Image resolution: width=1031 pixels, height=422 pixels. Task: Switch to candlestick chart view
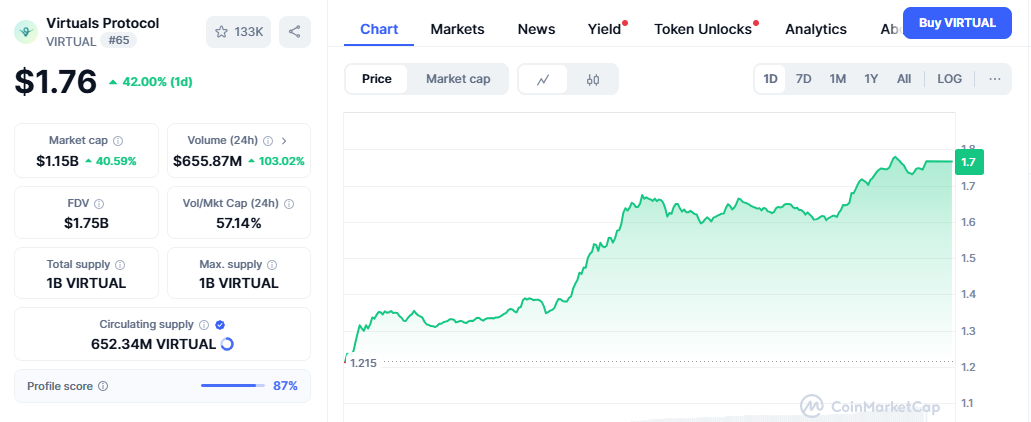point(592,80)
